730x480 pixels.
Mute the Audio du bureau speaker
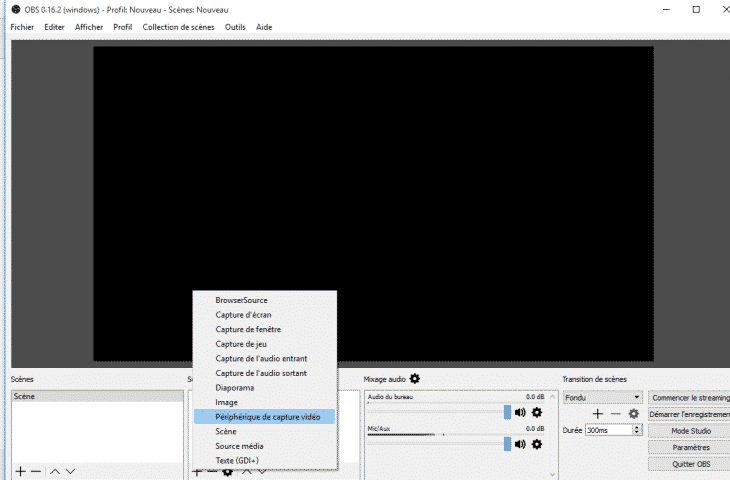(520, 412)
